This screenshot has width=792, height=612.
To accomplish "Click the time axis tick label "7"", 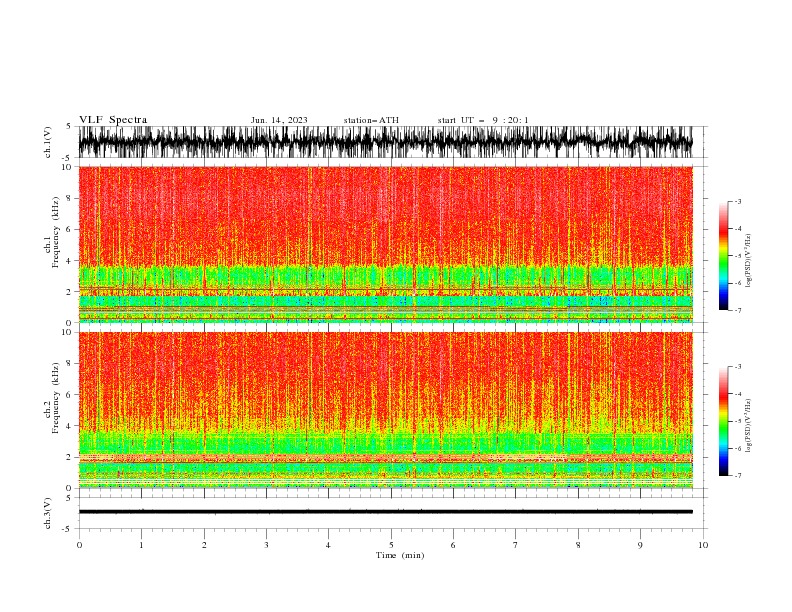I will coord(516,545).
